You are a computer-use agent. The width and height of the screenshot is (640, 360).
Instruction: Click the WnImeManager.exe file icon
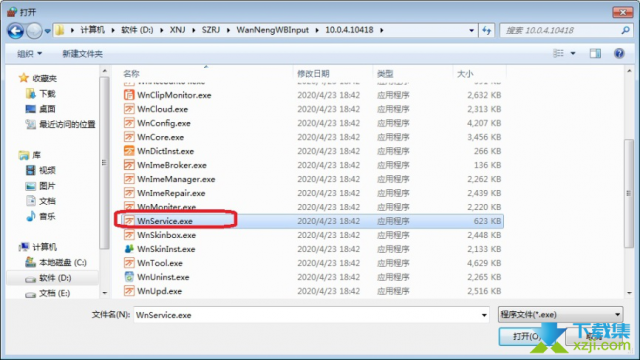(x=129, y=179)
